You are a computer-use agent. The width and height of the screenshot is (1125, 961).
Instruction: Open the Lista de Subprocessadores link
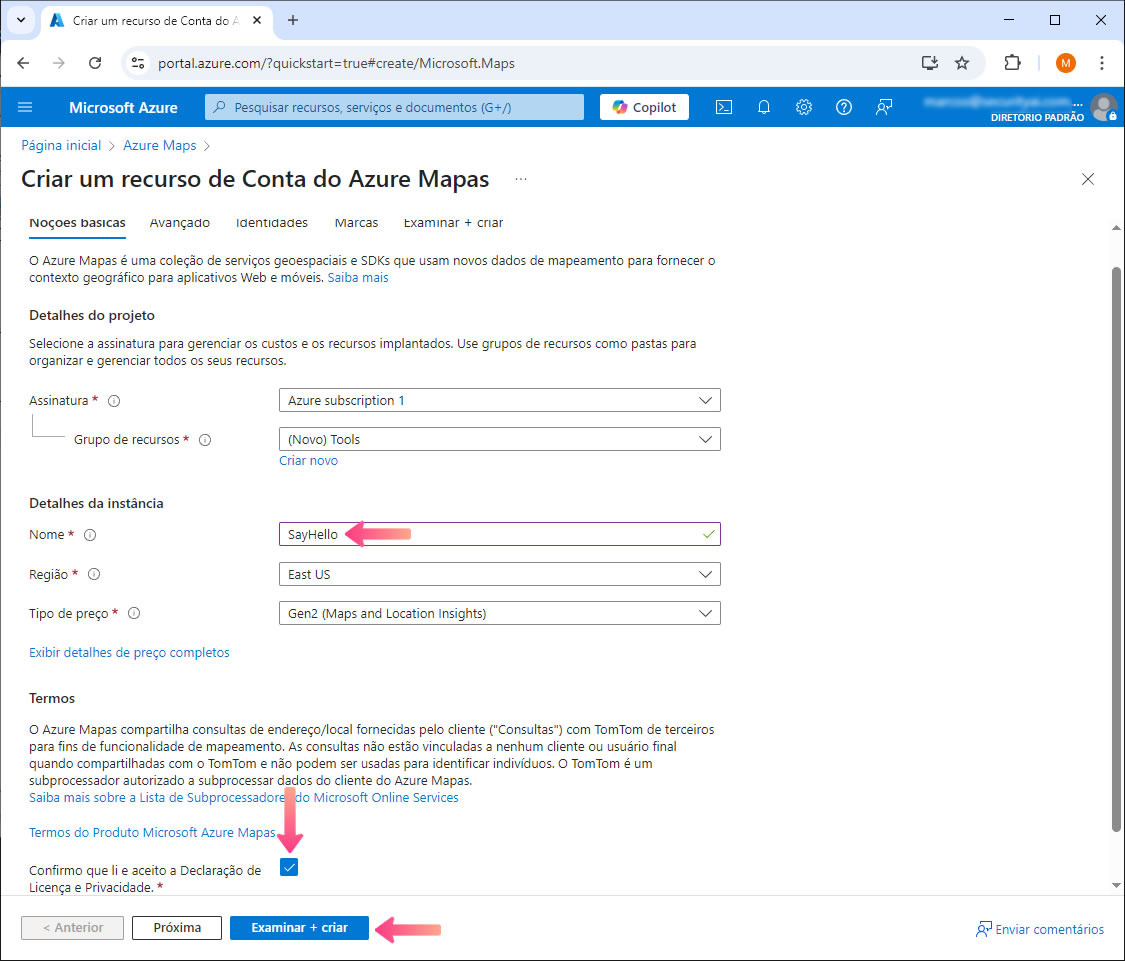click(x=243, y=797)
